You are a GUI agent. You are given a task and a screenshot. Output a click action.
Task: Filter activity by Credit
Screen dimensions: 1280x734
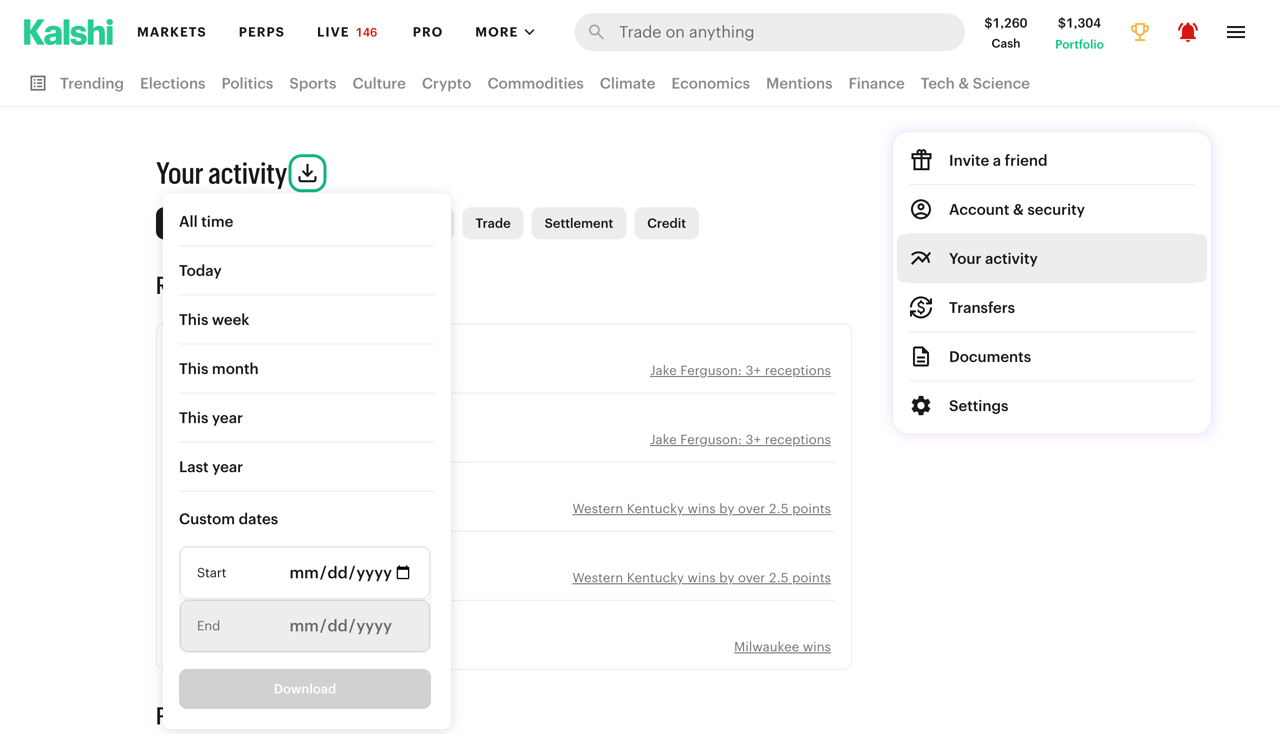click(x=666, y=223)
